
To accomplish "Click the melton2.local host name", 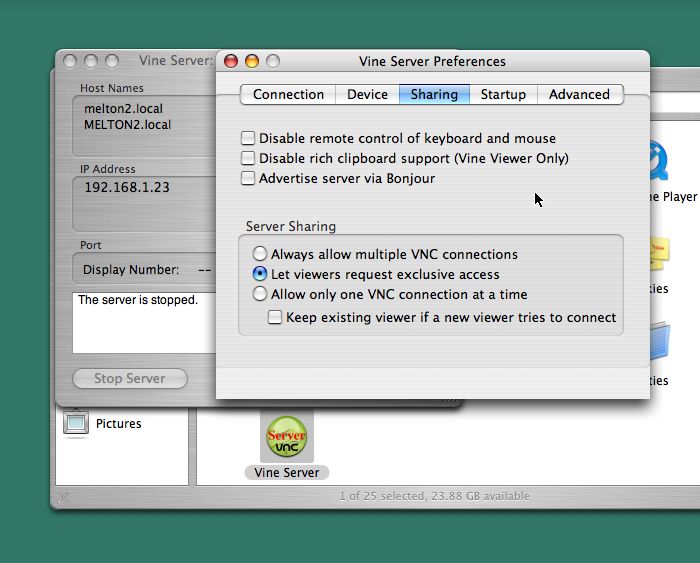I will click(124, 108).
